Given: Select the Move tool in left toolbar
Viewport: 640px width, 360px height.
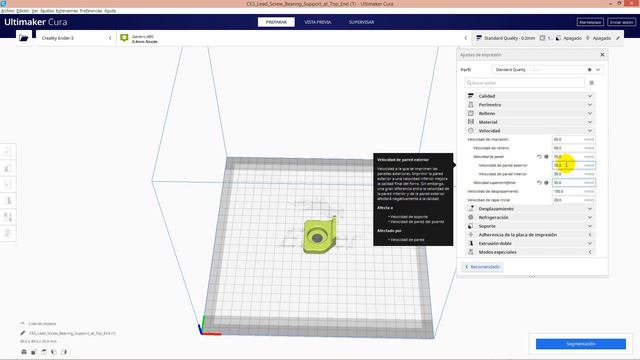Looking at the screenshot, I should click(x=7, y=152).
